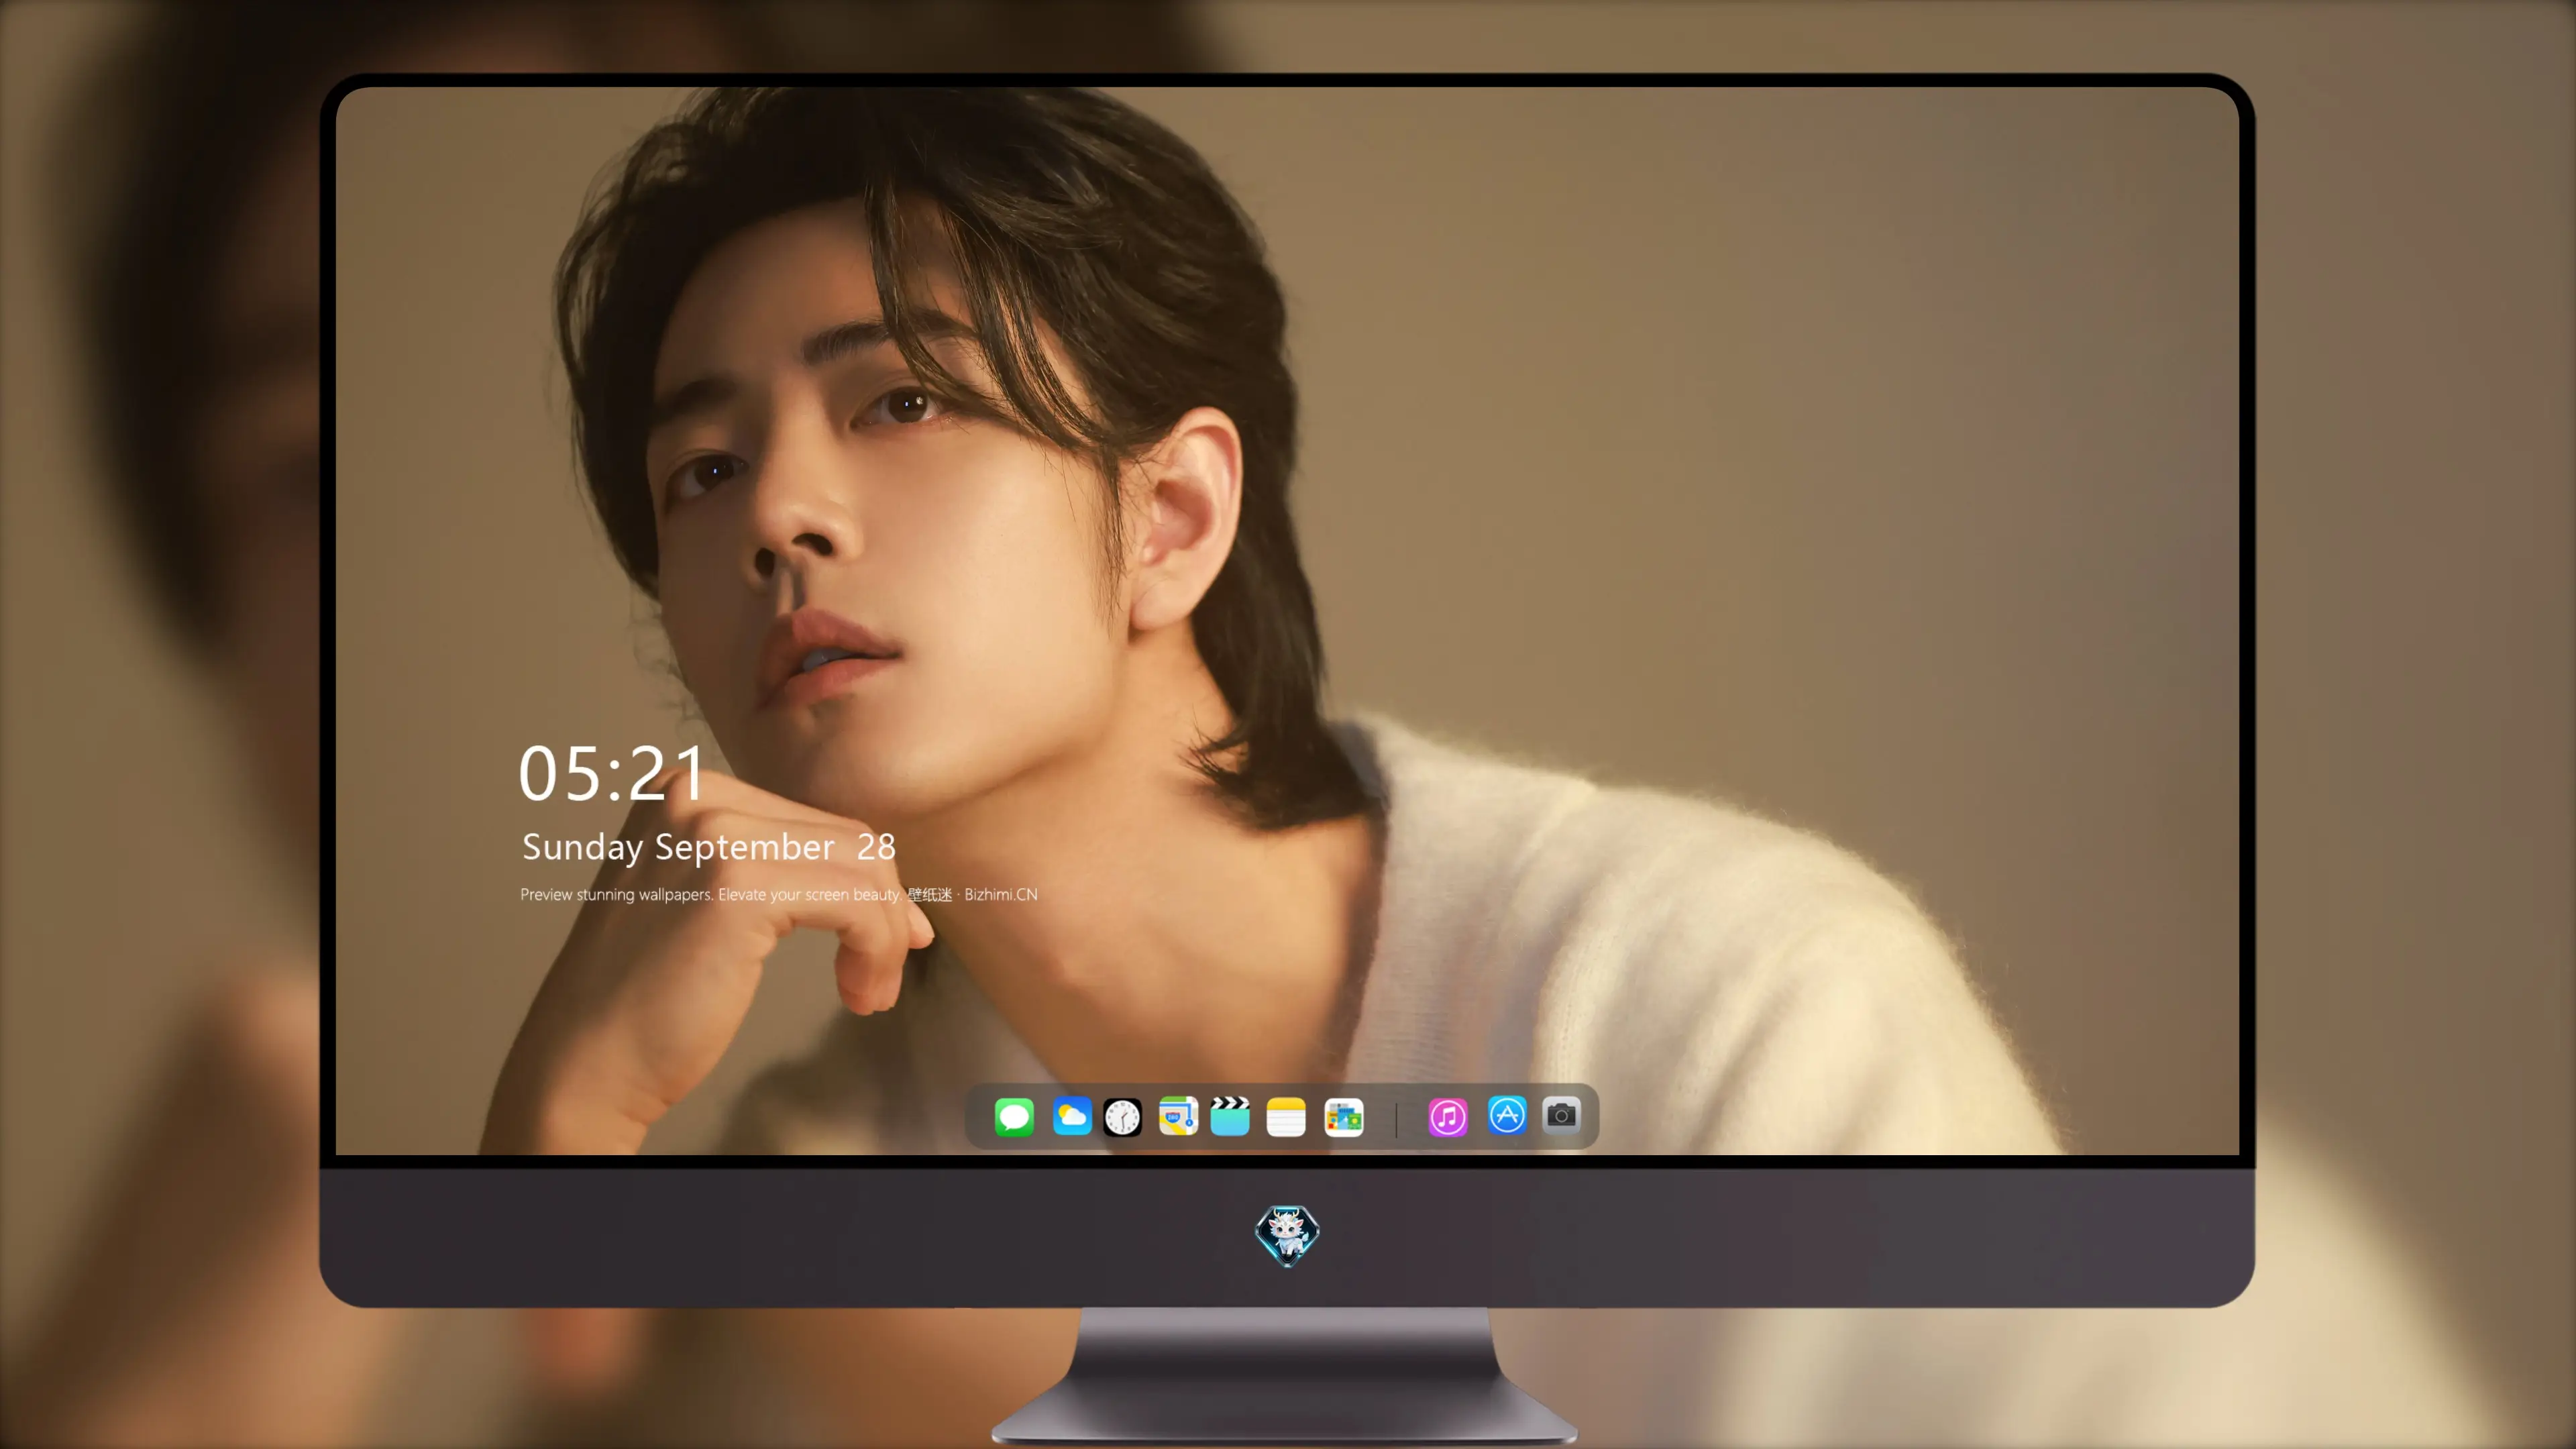
Task: Open the yellow Notes app
Action: pos(1286,1117)
